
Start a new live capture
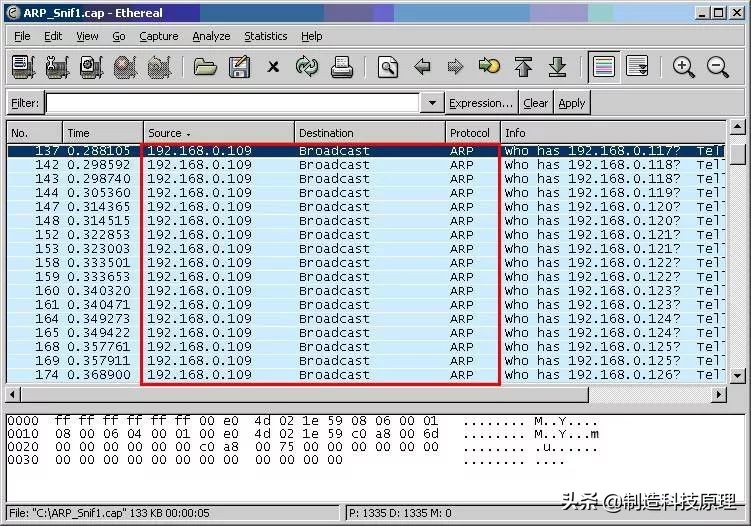(x=91, y=67)
